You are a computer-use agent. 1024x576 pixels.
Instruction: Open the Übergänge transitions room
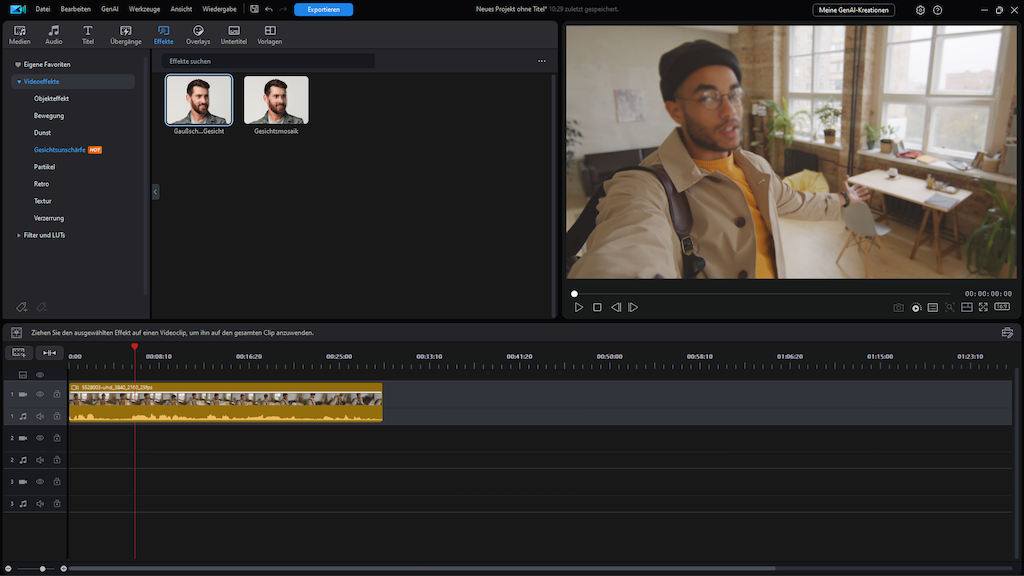(x=125, y=35)
